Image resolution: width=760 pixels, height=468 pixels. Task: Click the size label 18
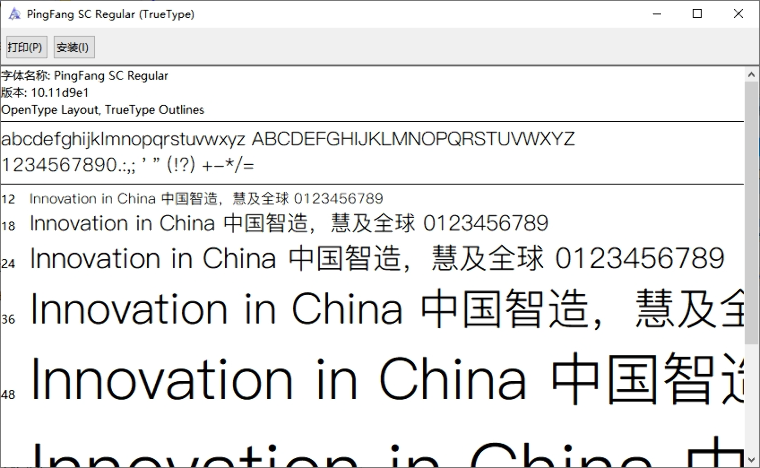8,226
